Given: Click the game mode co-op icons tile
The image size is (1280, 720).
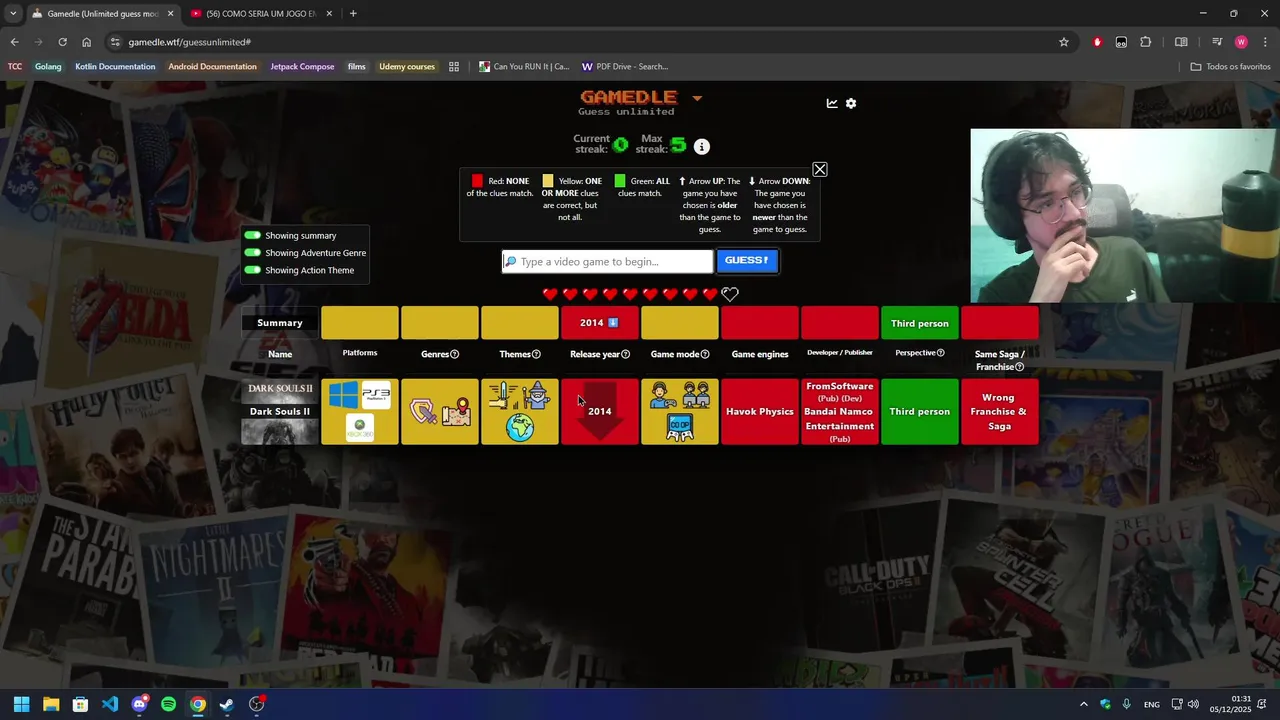Looking at the screenshot, I should tap(680, 411).
